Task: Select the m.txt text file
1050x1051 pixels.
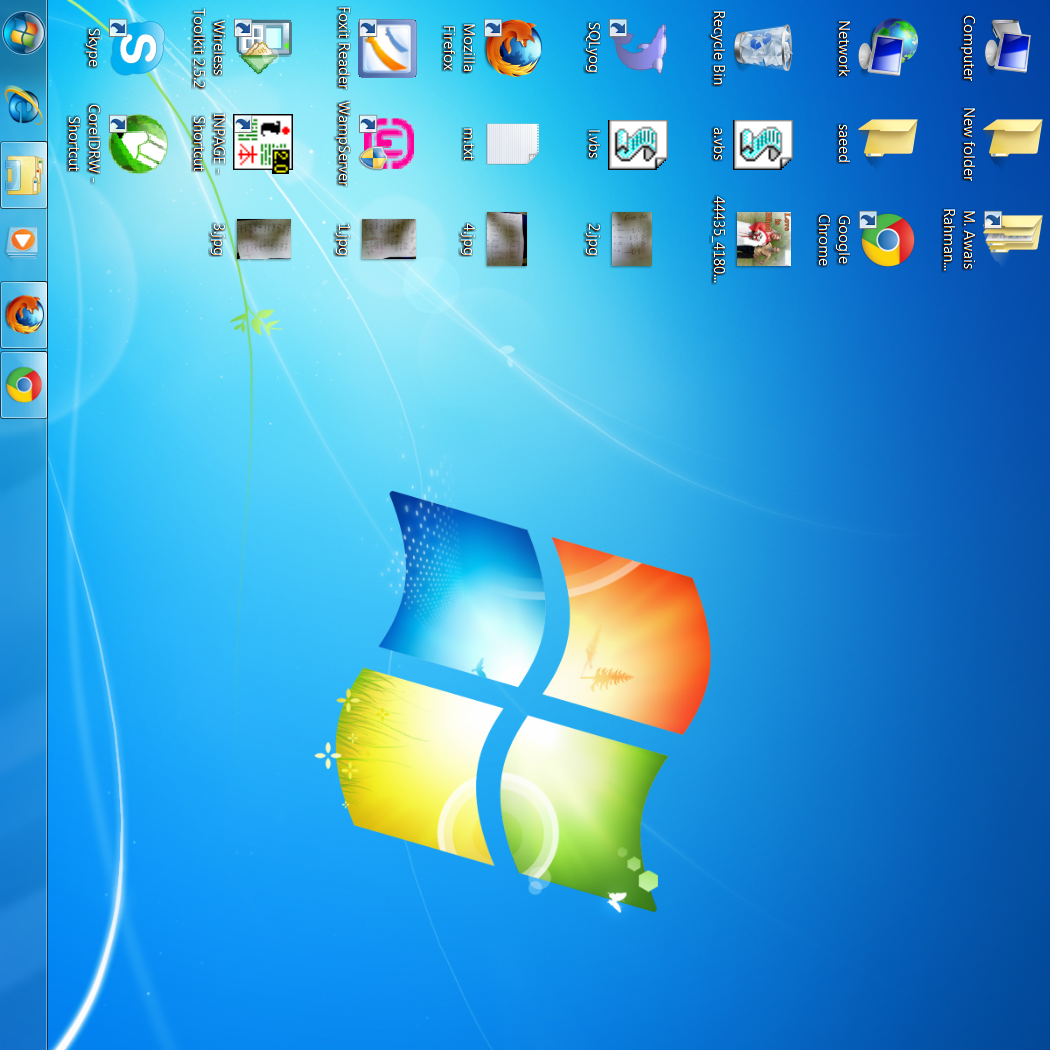Action: 512,143
